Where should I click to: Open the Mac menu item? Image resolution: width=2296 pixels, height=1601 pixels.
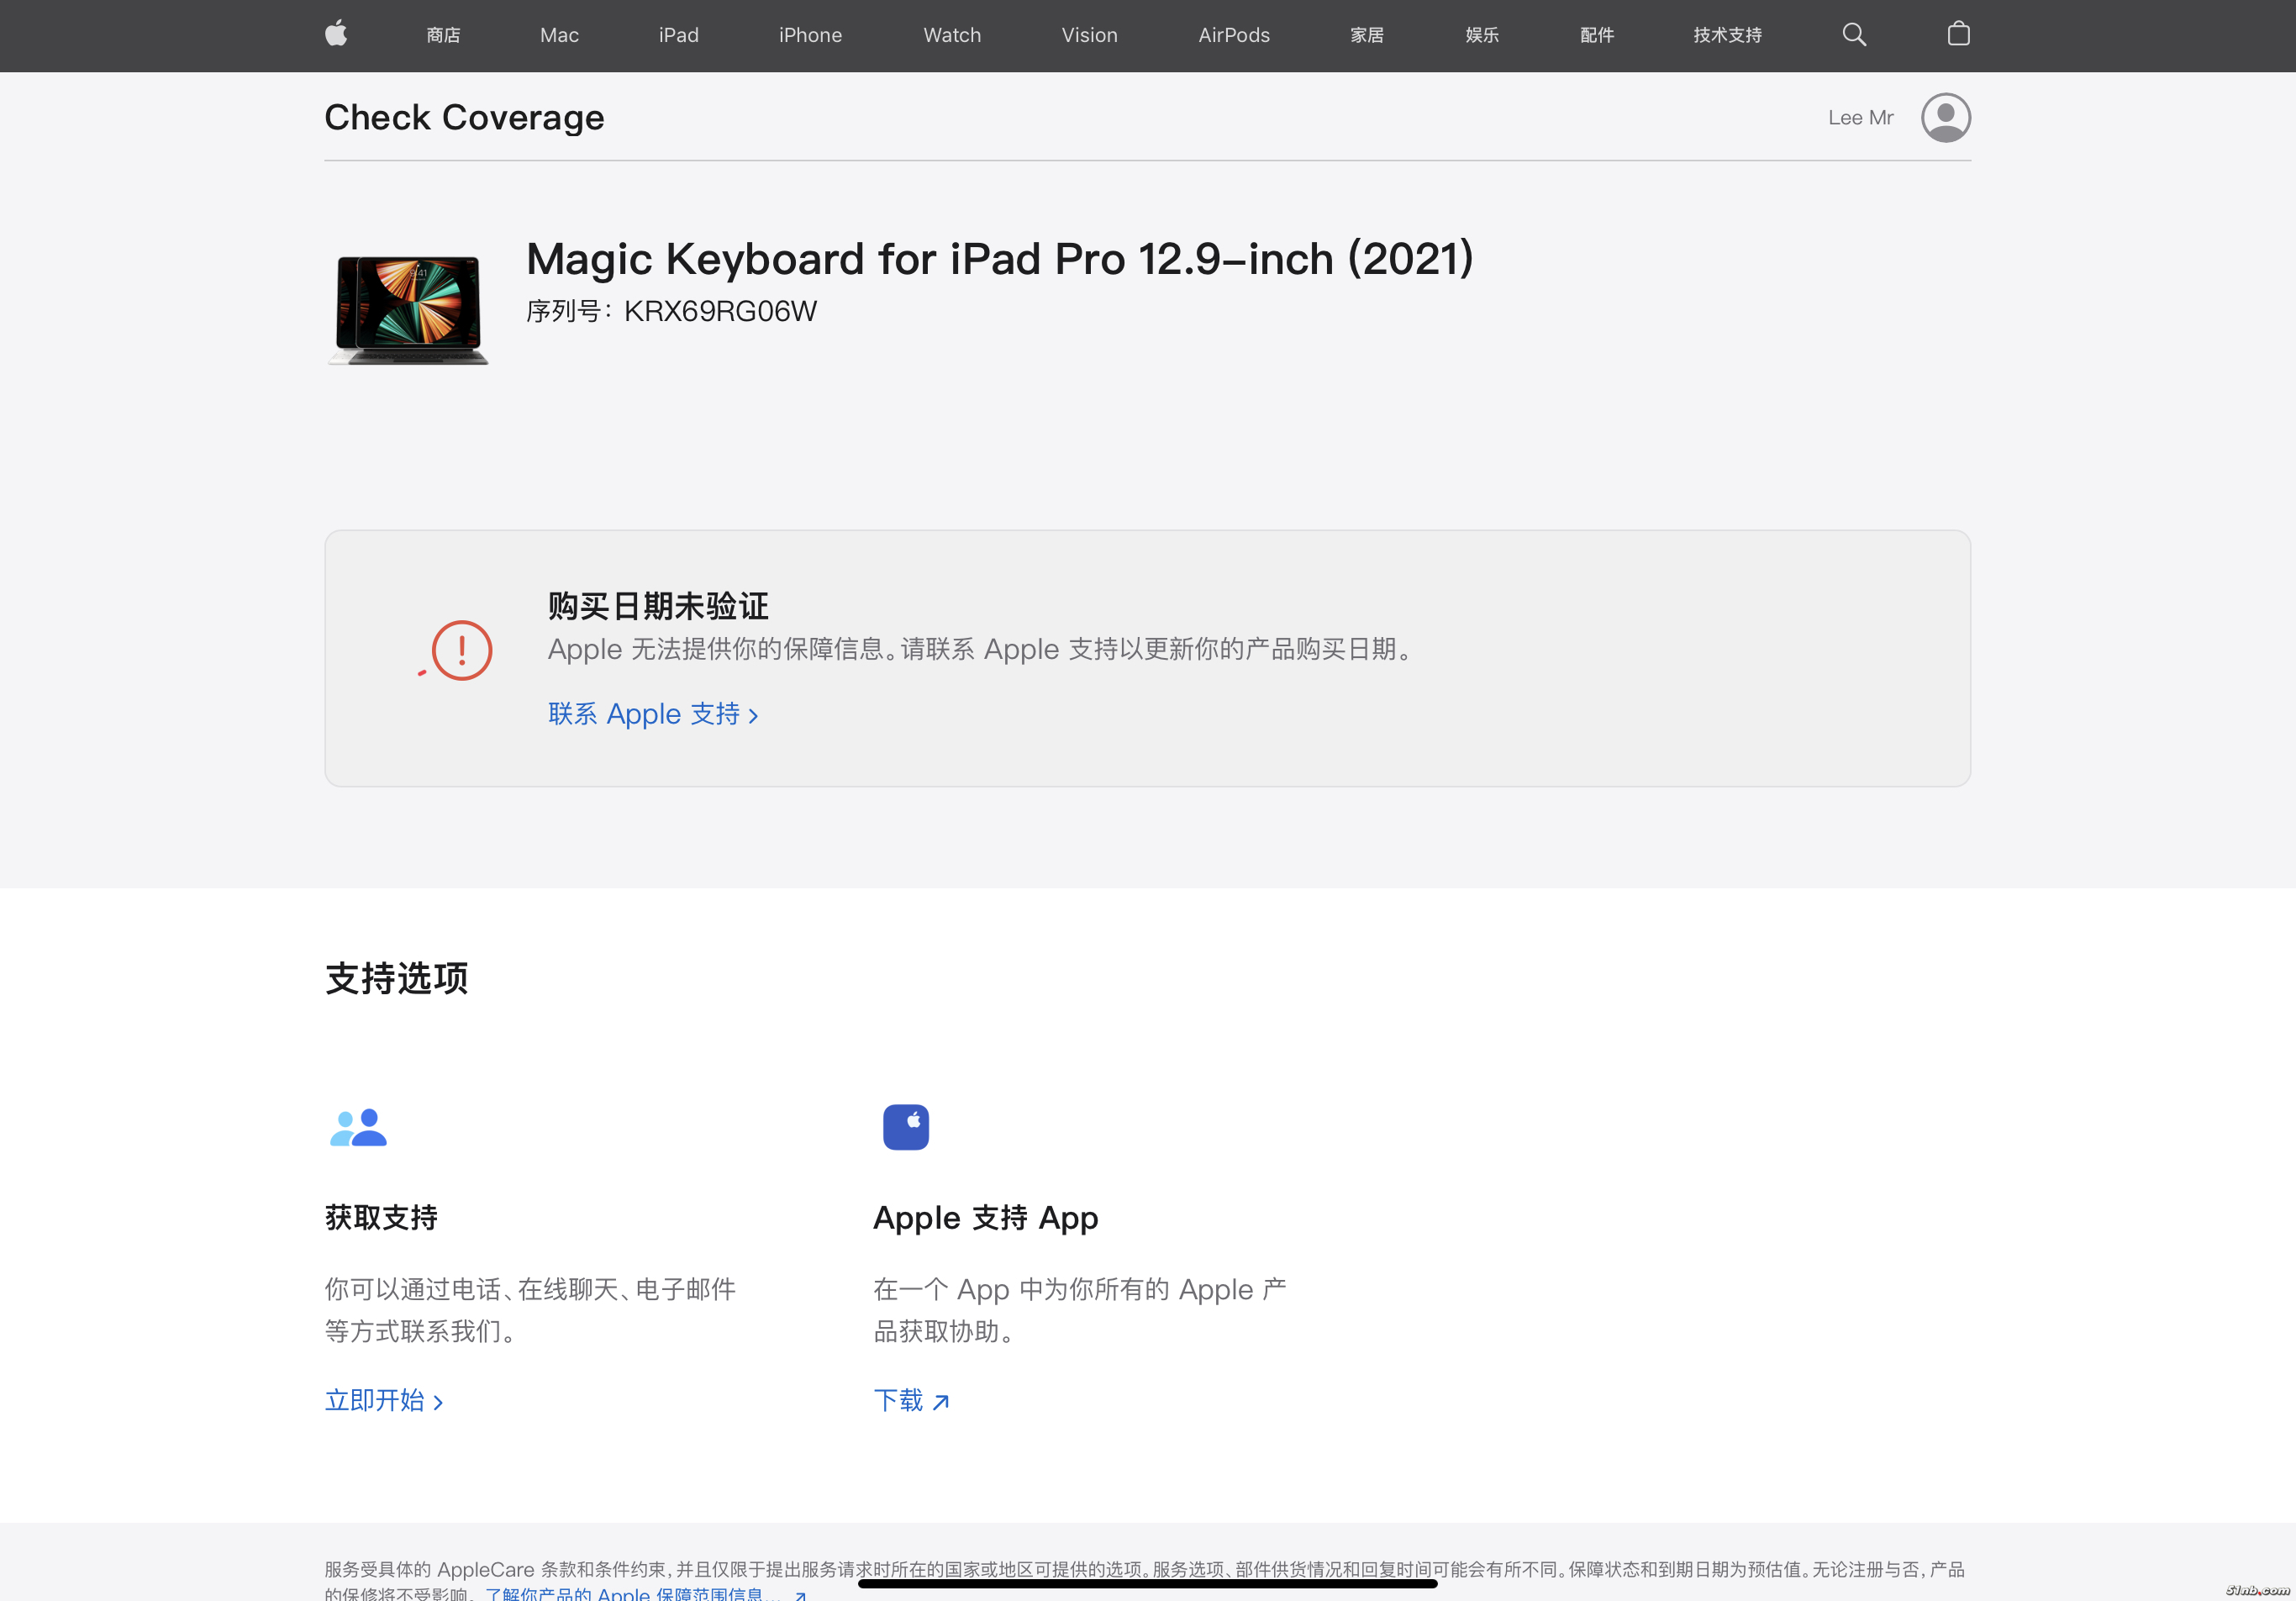coord(559,35)
